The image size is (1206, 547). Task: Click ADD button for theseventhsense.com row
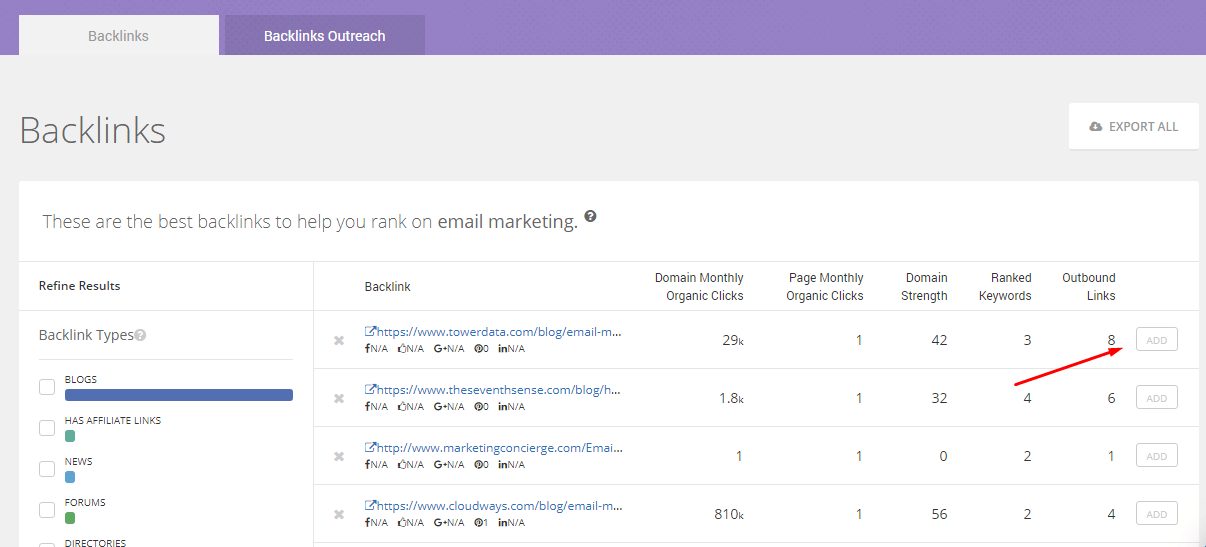pos(1157,398)
